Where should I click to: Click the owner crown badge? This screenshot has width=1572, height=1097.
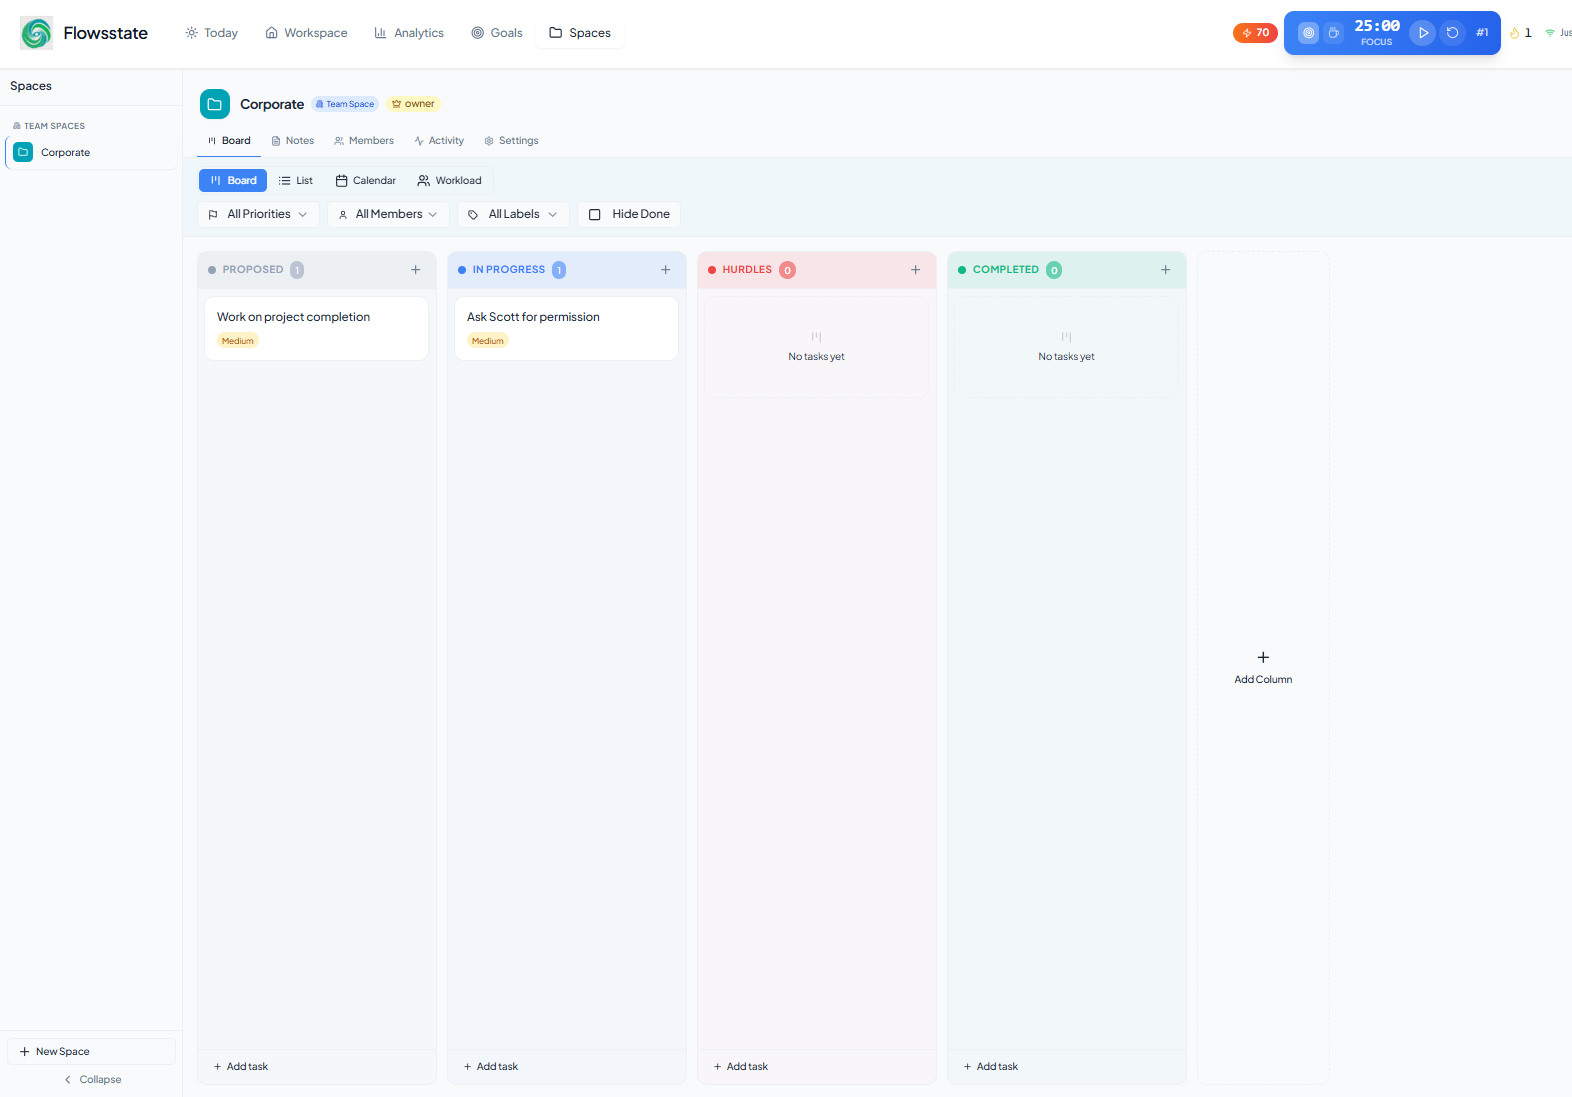point(413,104)
